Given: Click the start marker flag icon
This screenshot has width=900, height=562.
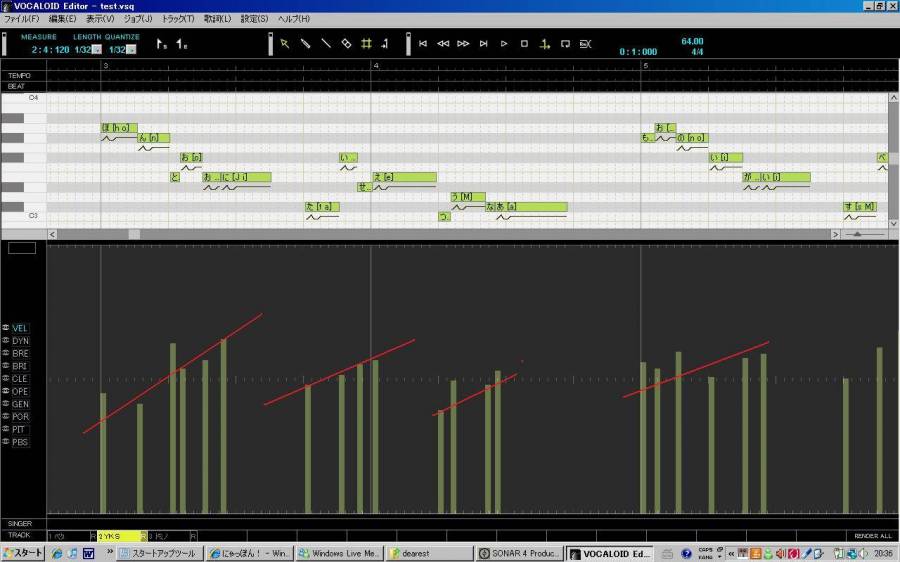Looking at the screenshot, I should (162, 44).
